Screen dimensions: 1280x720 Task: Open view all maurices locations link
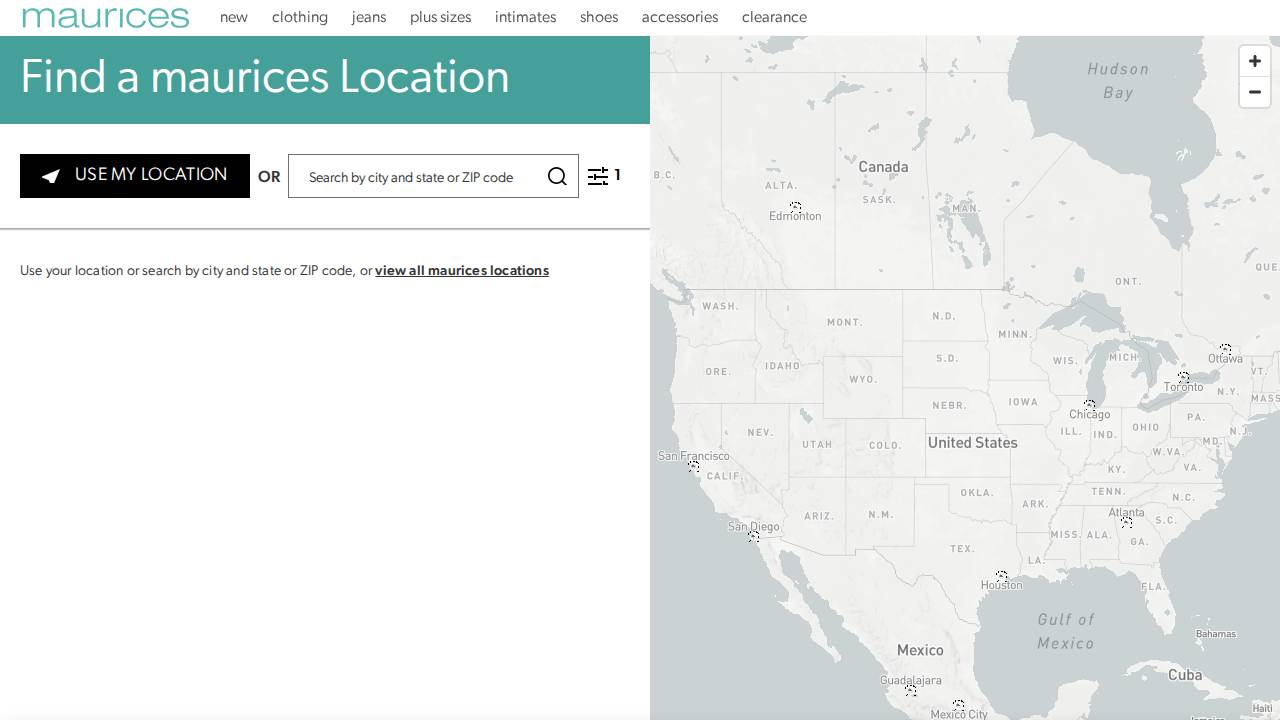(x=462, y=270)
